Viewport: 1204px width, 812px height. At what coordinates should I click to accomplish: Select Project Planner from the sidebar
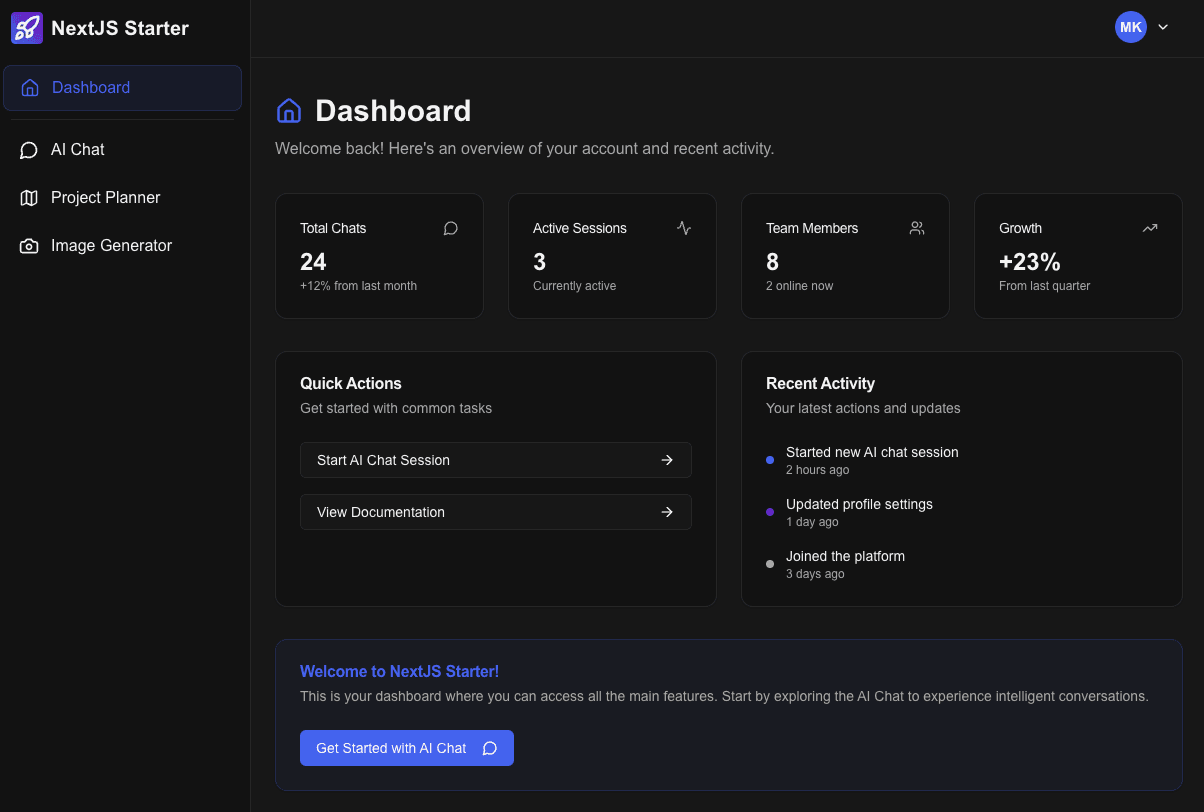coord(105,197)
